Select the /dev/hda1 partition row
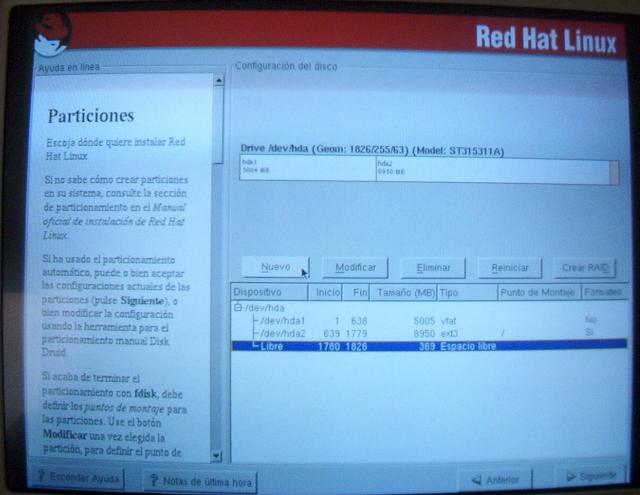The width and height of the screenshot is (640, 495). point(429,321)
